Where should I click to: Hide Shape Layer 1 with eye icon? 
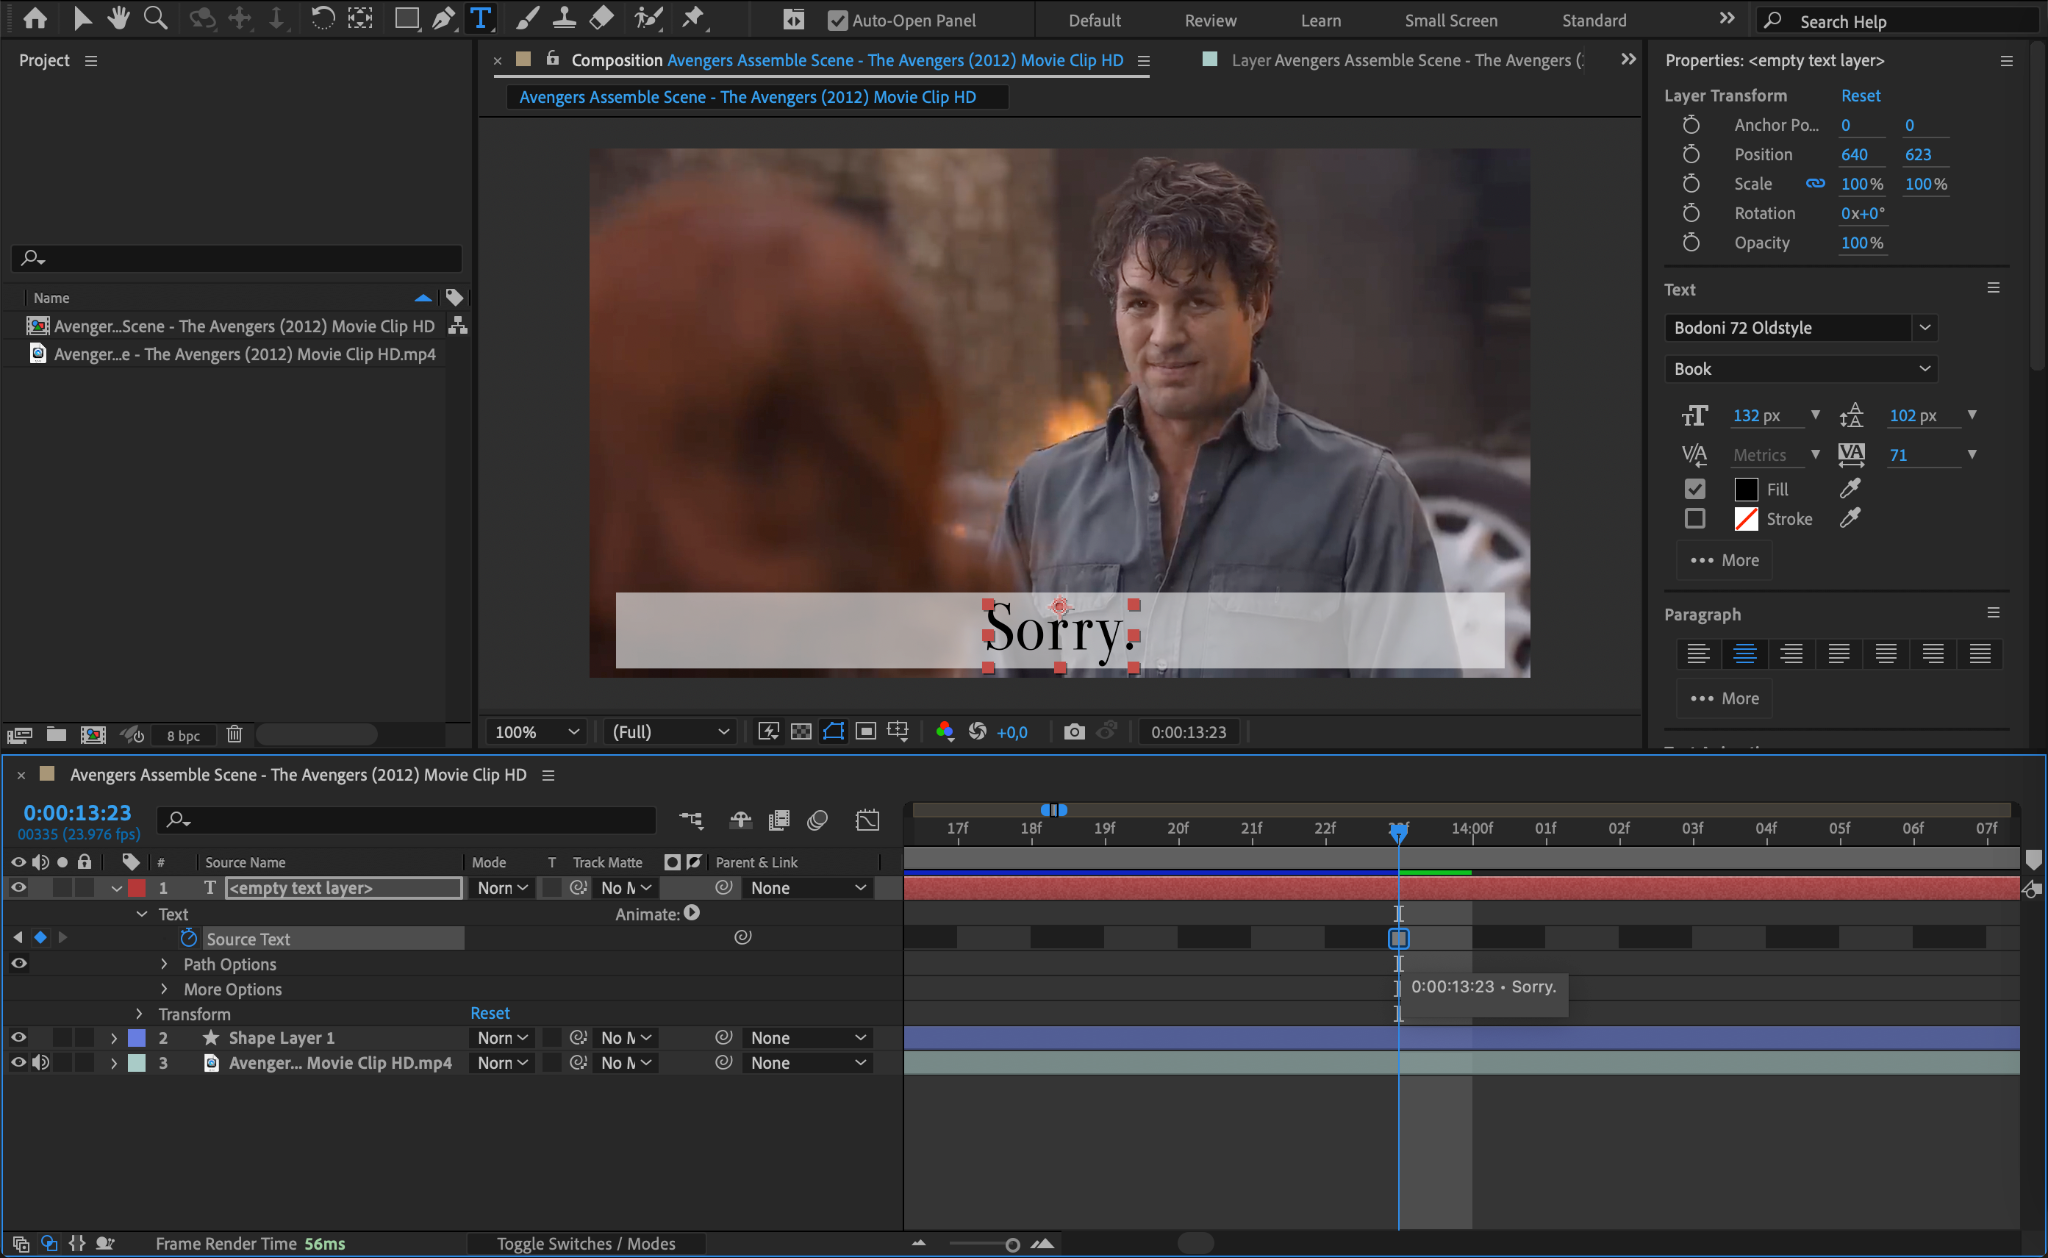coord(18,1038)
